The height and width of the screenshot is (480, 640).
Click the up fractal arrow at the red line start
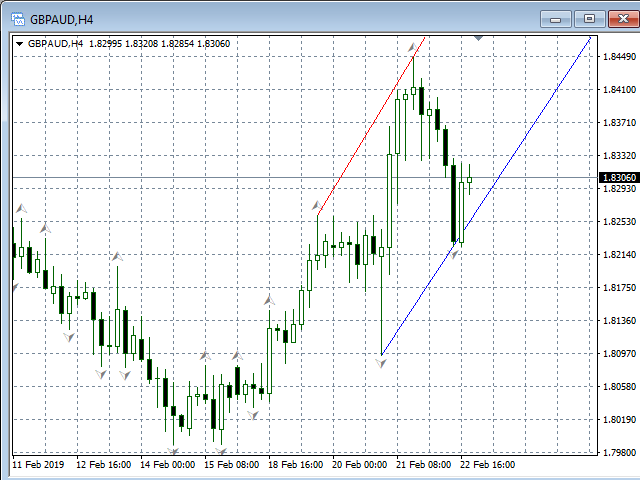coord(317,205)
